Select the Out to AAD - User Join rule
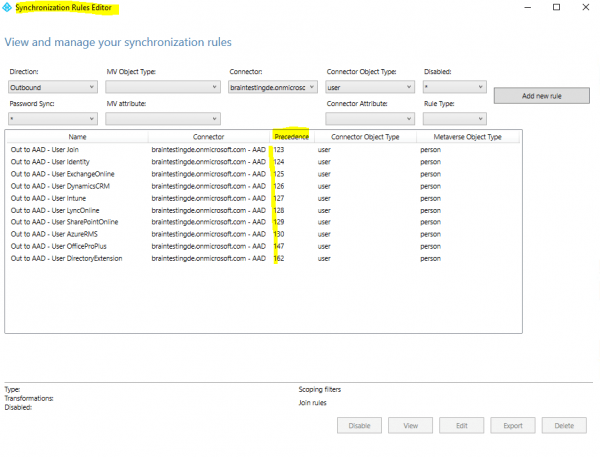 click(44, 149)
